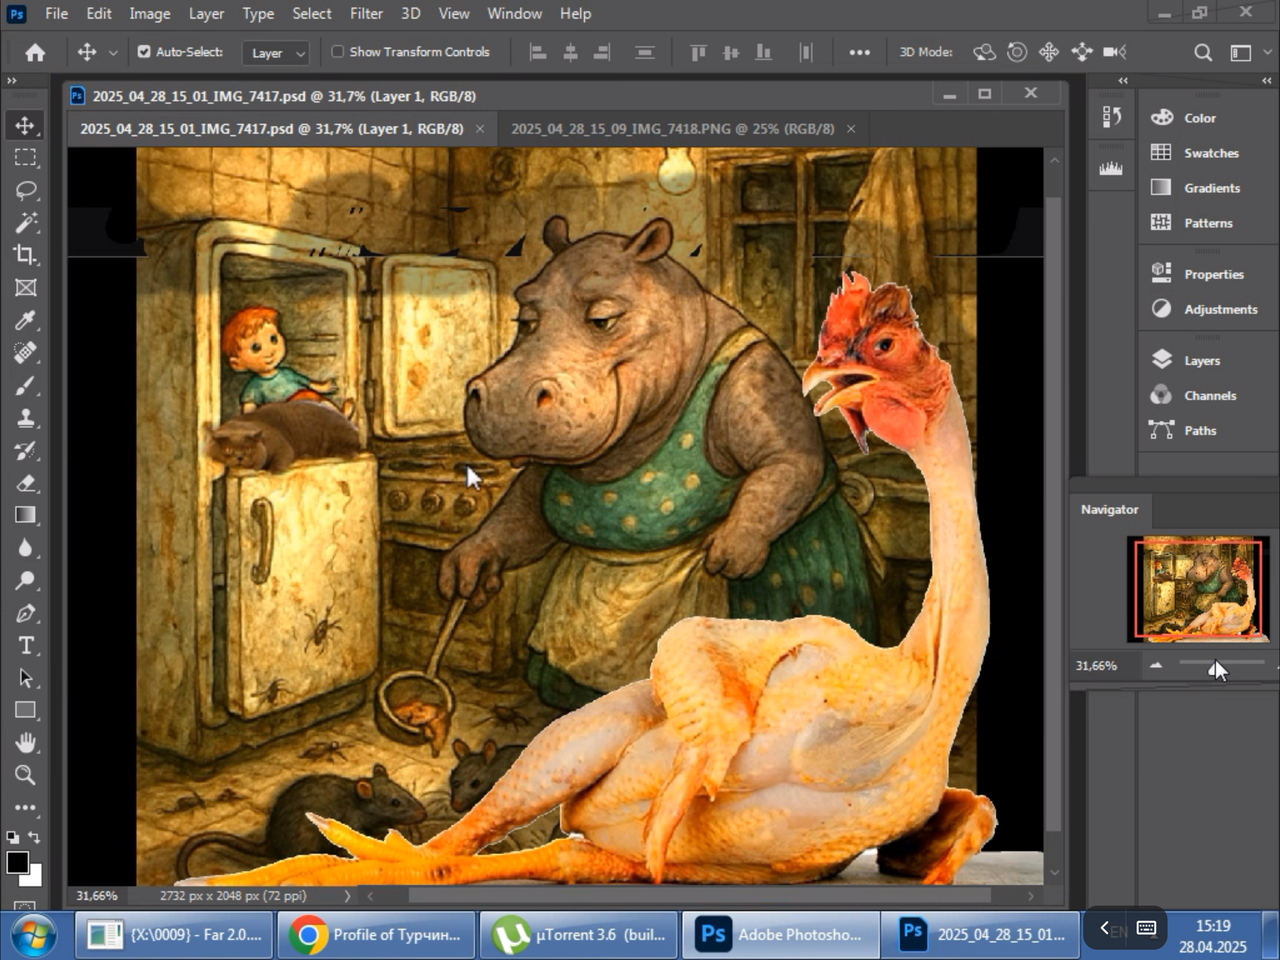Select the Move tool in toolbar
Screen dimensions: 1280x960
pos(25,125)
